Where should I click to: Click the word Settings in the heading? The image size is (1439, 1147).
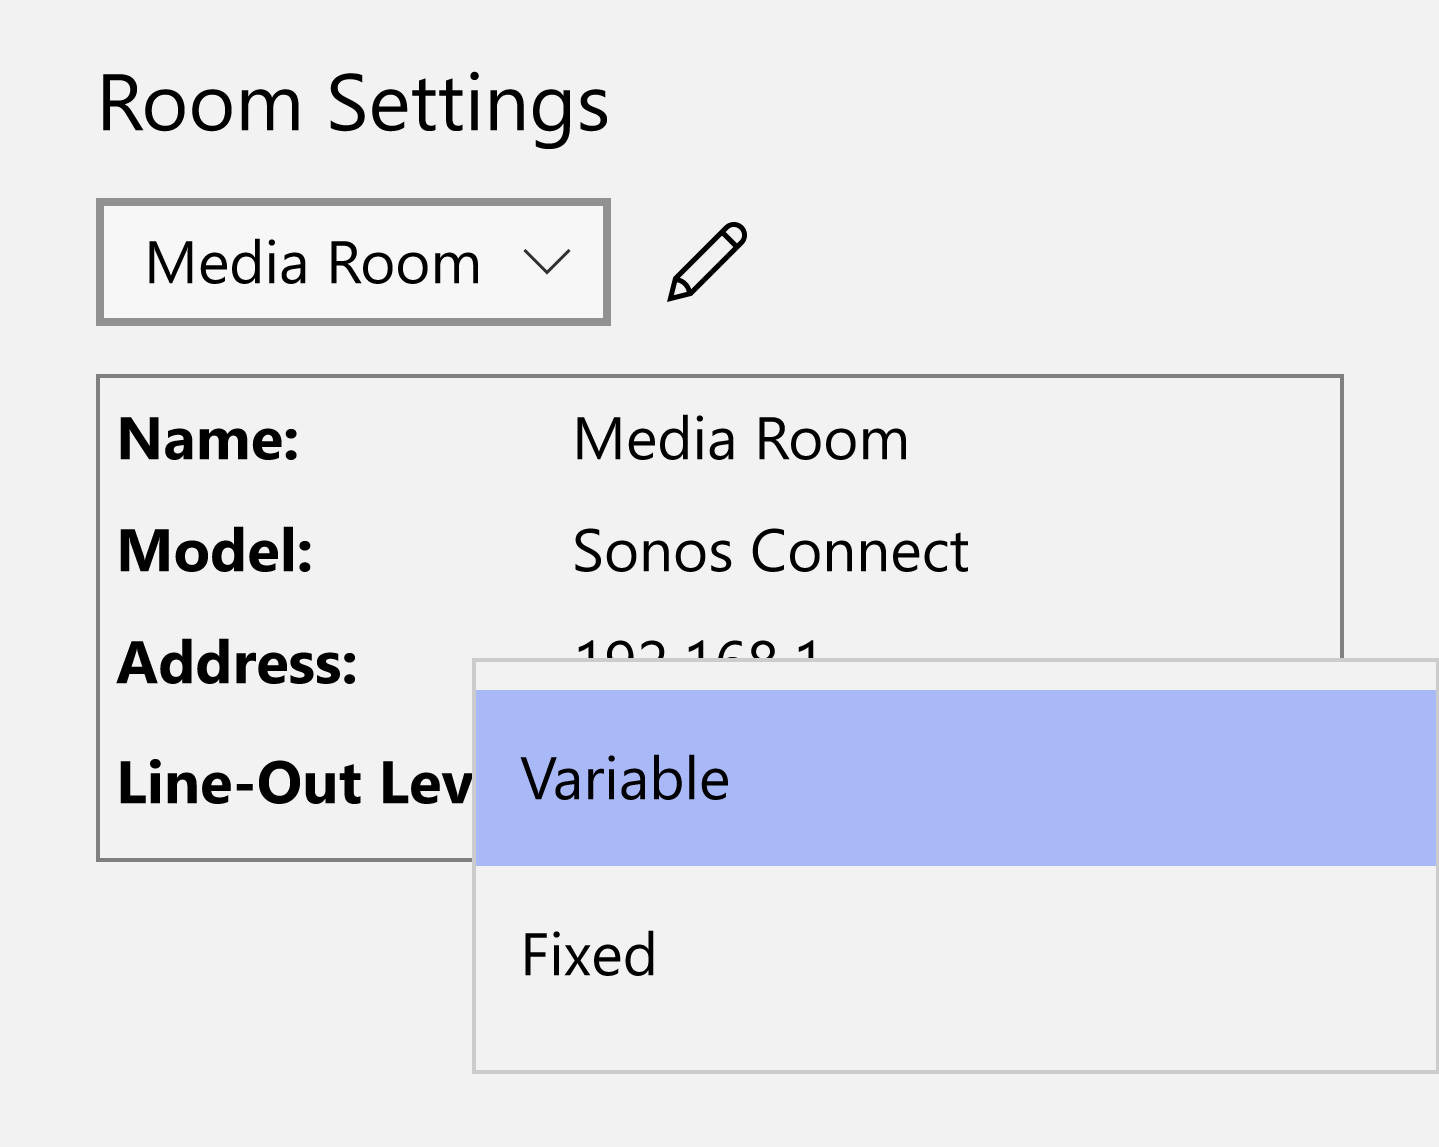467,103
